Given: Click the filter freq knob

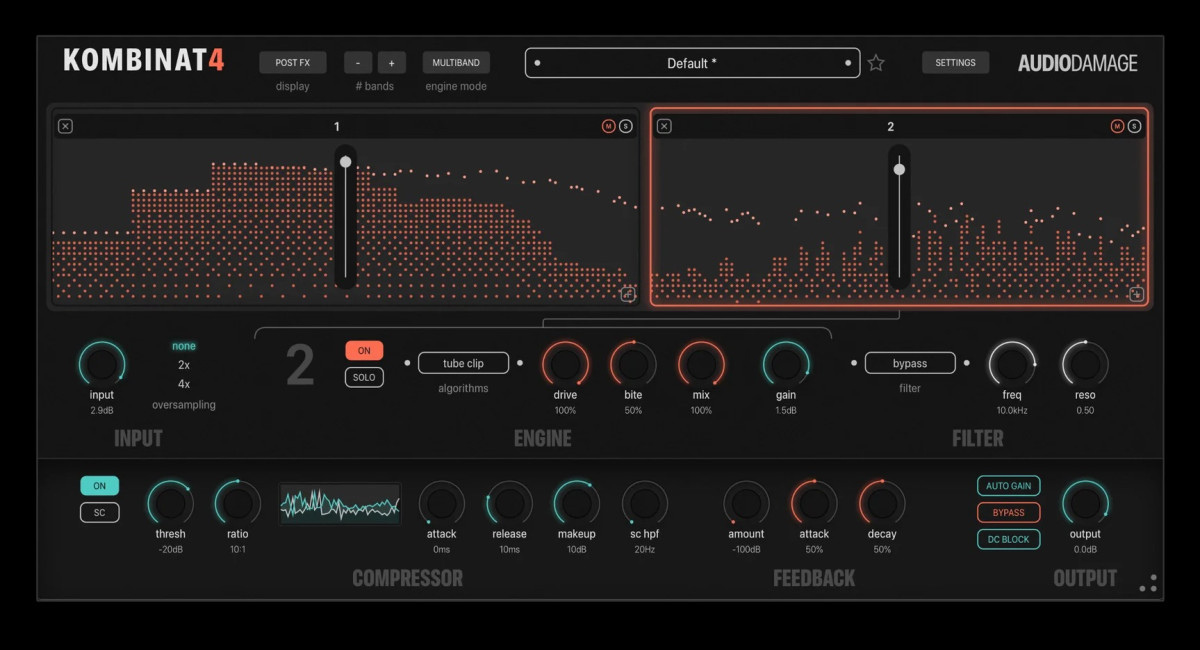Looking at the screenshot, I should click(1012, 365).
